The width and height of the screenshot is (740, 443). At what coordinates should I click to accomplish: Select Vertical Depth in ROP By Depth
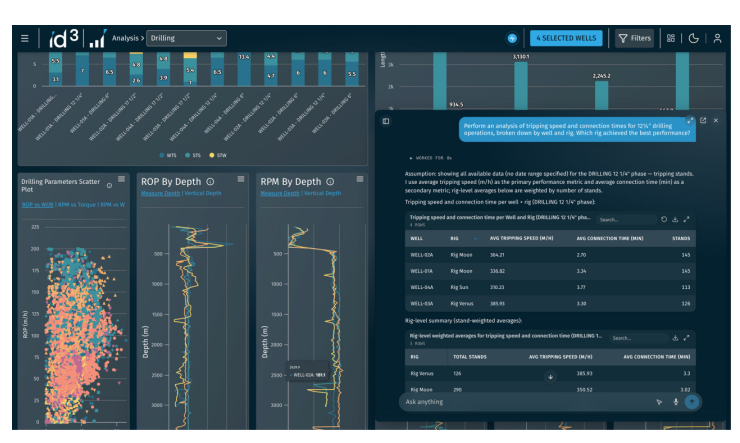point(203,193)
